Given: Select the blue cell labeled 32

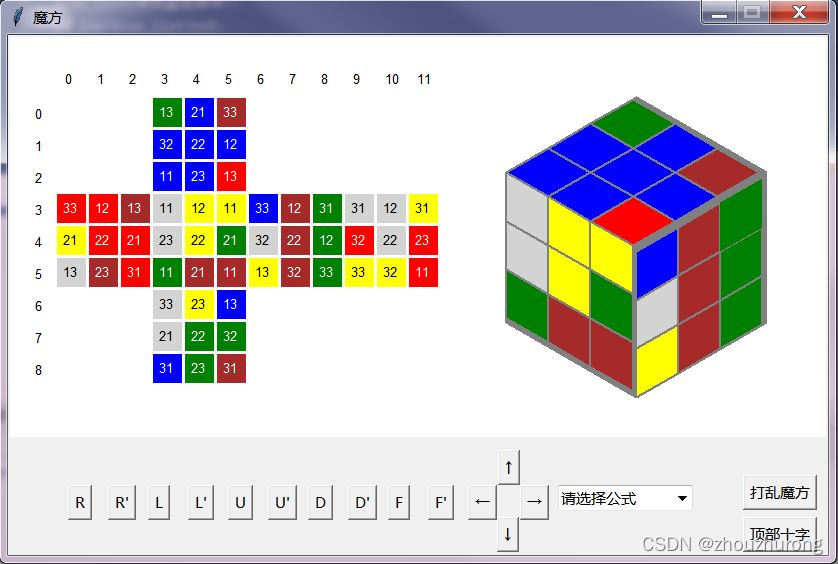Looking at the screenshot, I should pos(167,144).
